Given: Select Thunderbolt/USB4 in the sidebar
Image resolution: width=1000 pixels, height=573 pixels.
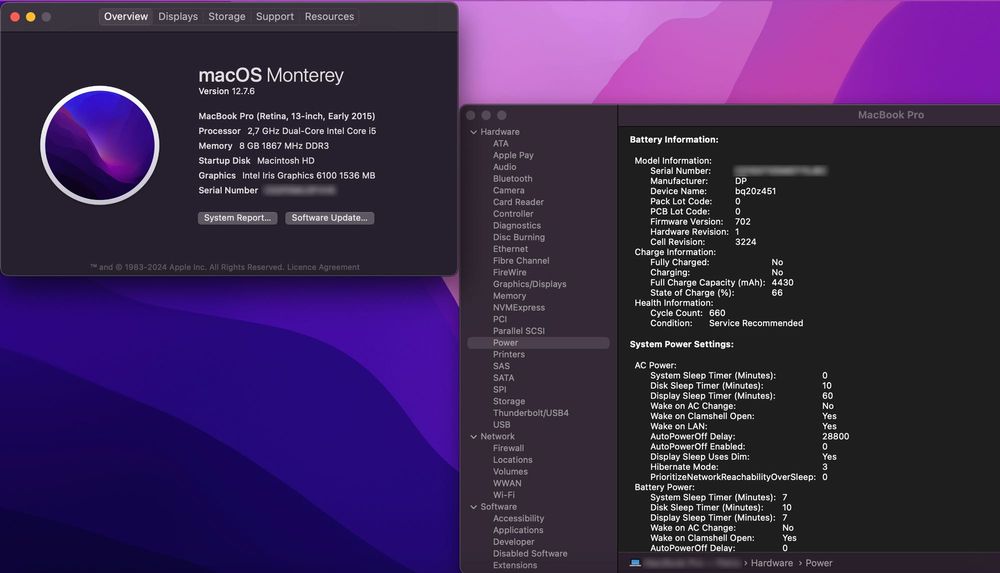Looking at the screenshot, I should pos(531,413).
